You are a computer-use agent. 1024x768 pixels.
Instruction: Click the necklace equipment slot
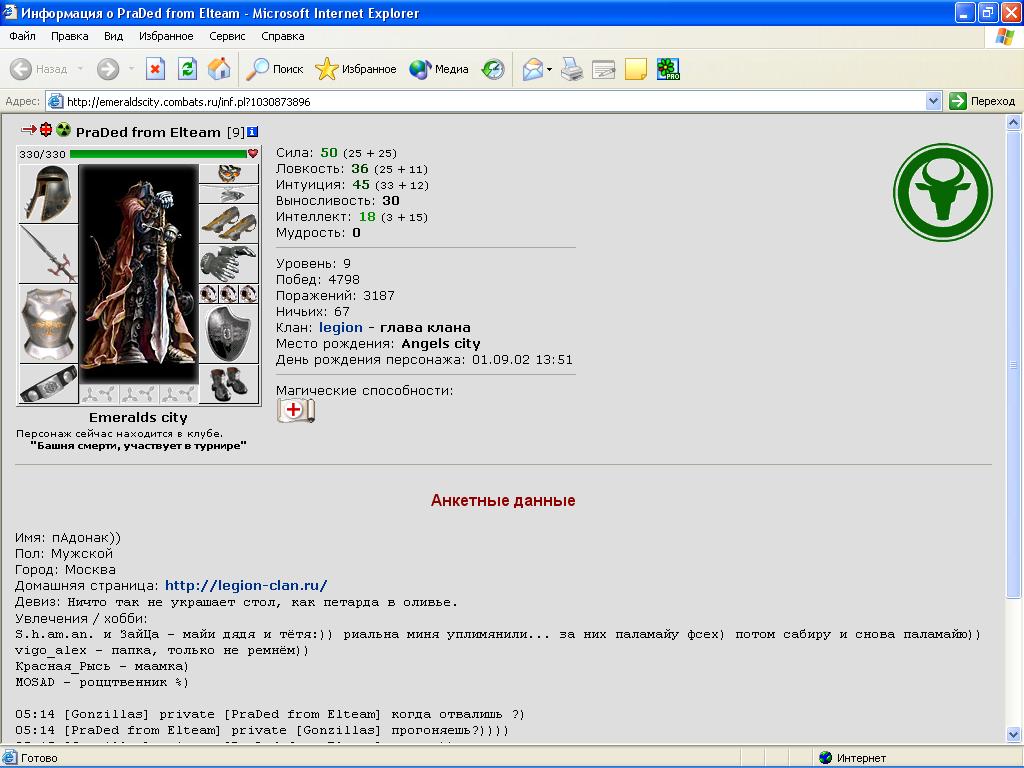229,194
